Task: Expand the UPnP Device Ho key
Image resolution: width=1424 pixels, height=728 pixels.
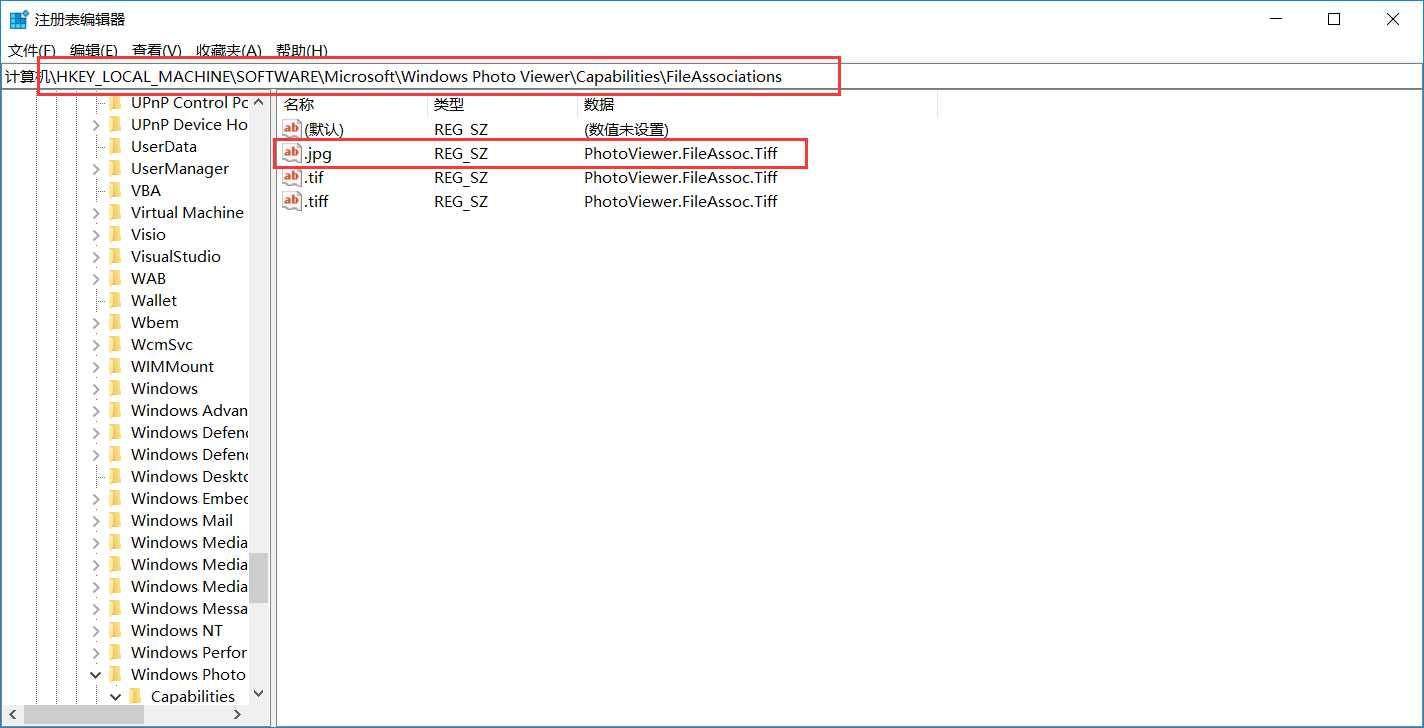Action: (x=96, y=125)
